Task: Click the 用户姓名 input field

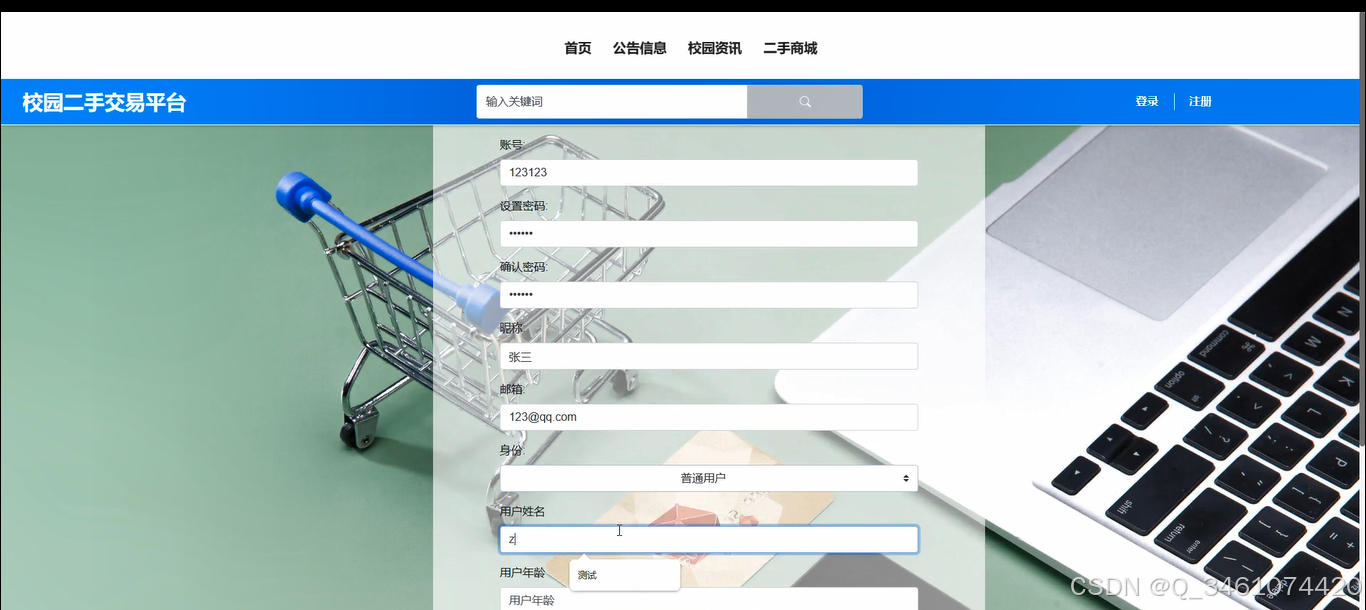Action: coord(709,539)
